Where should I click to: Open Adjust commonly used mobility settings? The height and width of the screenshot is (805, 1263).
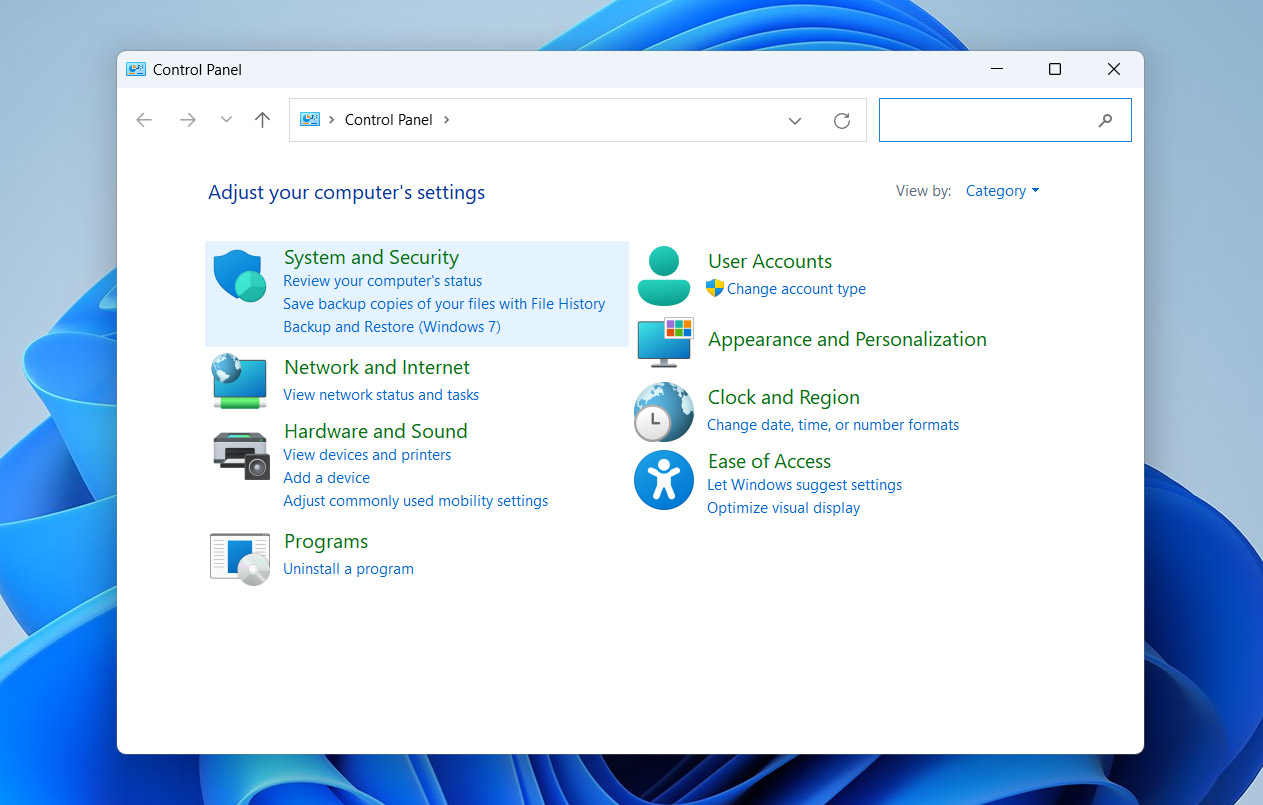(416, 501)
